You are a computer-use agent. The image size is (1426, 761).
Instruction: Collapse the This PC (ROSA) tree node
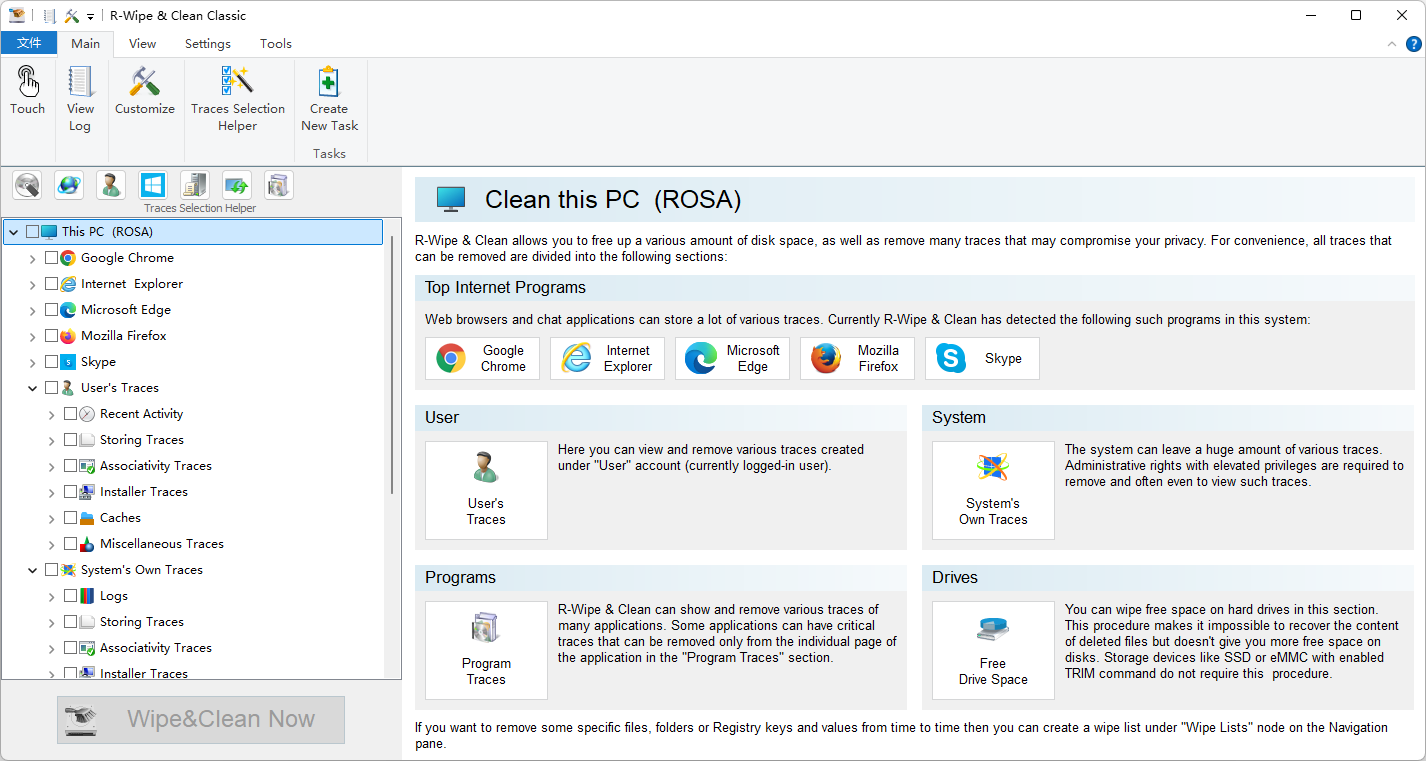coord(13,232)
